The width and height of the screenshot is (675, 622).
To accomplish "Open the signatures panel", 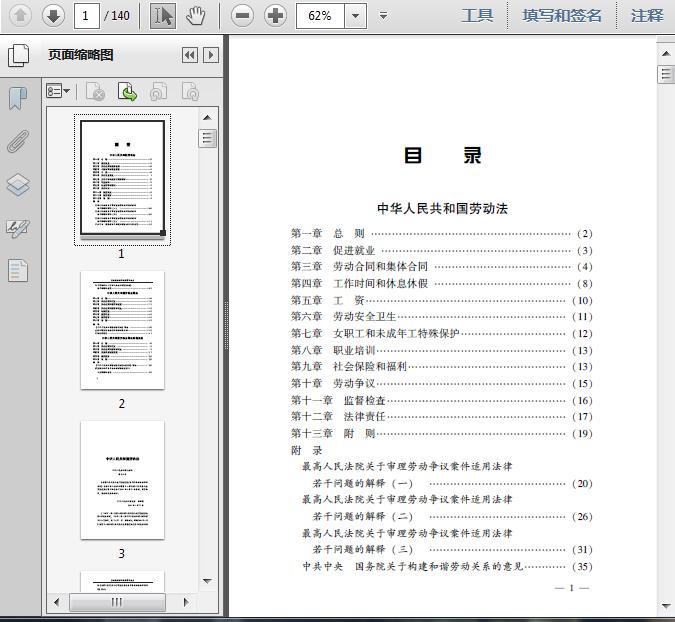I will (x=18, y=229).
